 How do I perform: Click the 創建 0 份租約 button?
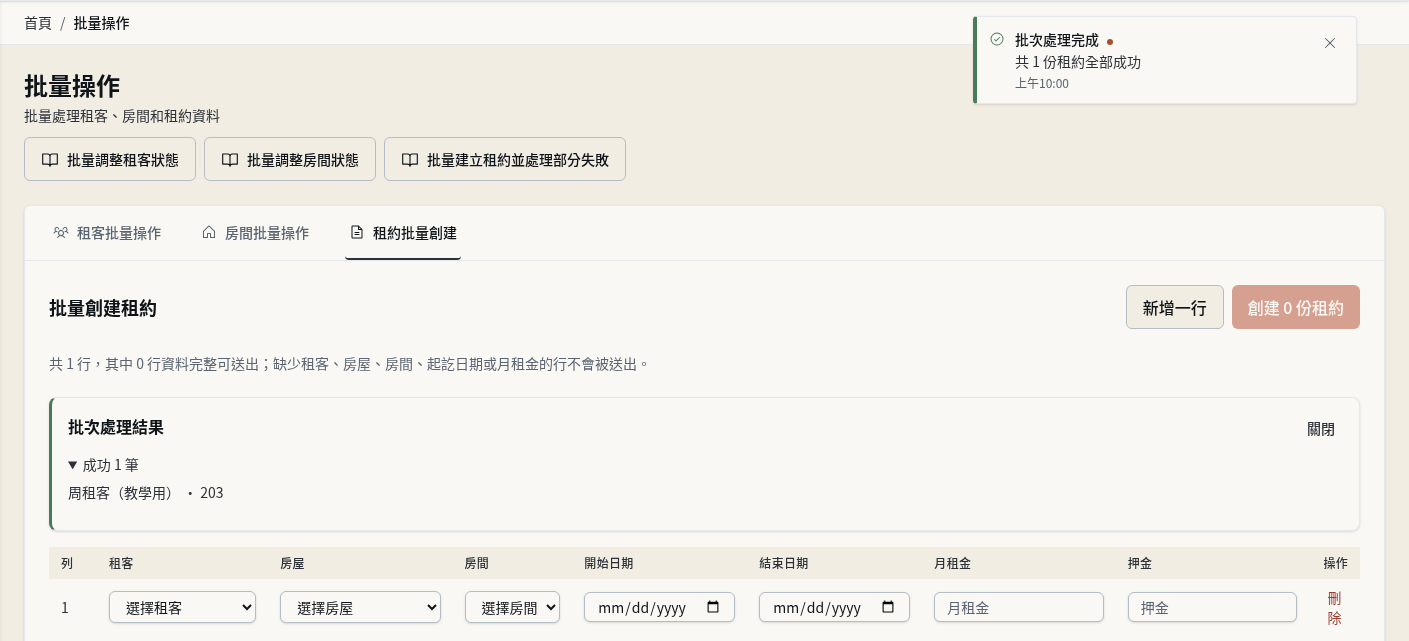tap(1296, 307)
